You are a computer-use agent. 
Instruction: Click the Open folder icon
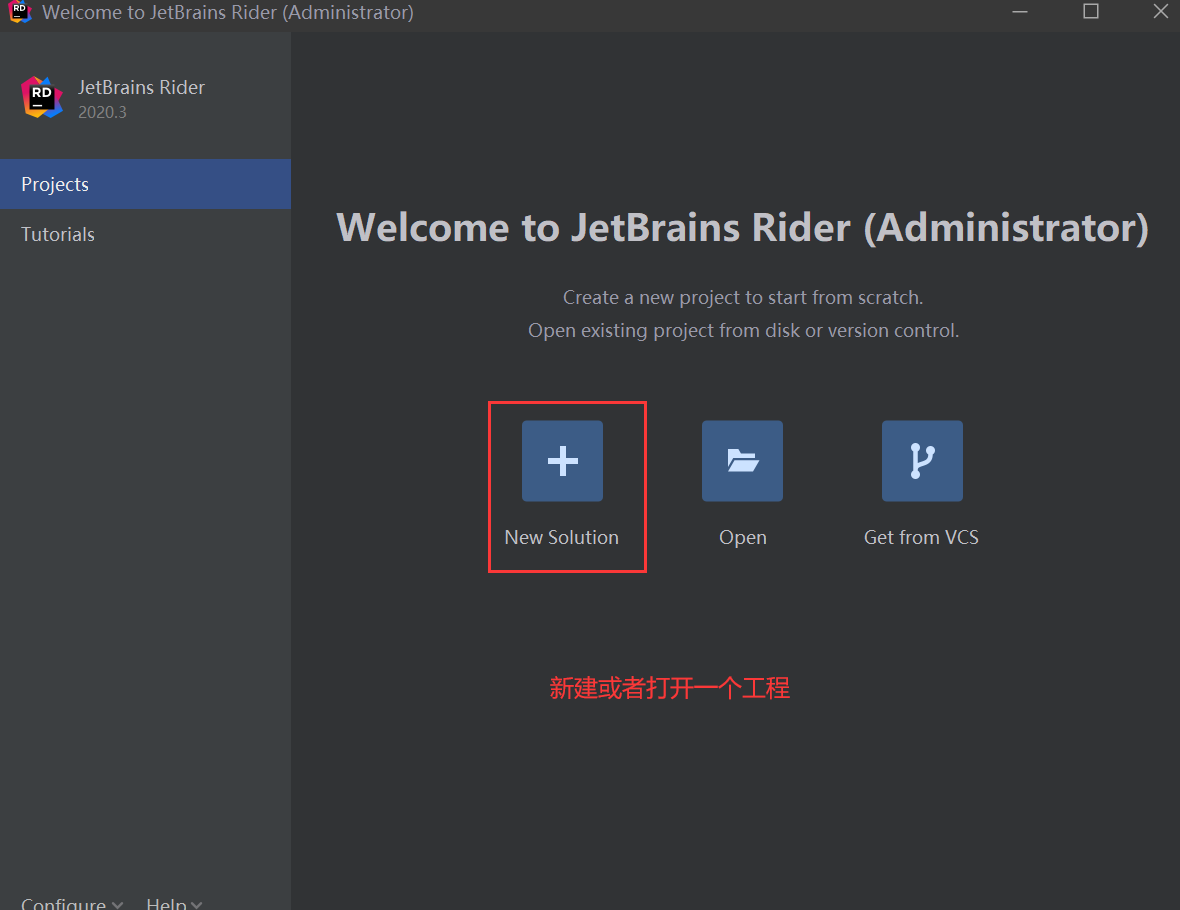[742, 461]
